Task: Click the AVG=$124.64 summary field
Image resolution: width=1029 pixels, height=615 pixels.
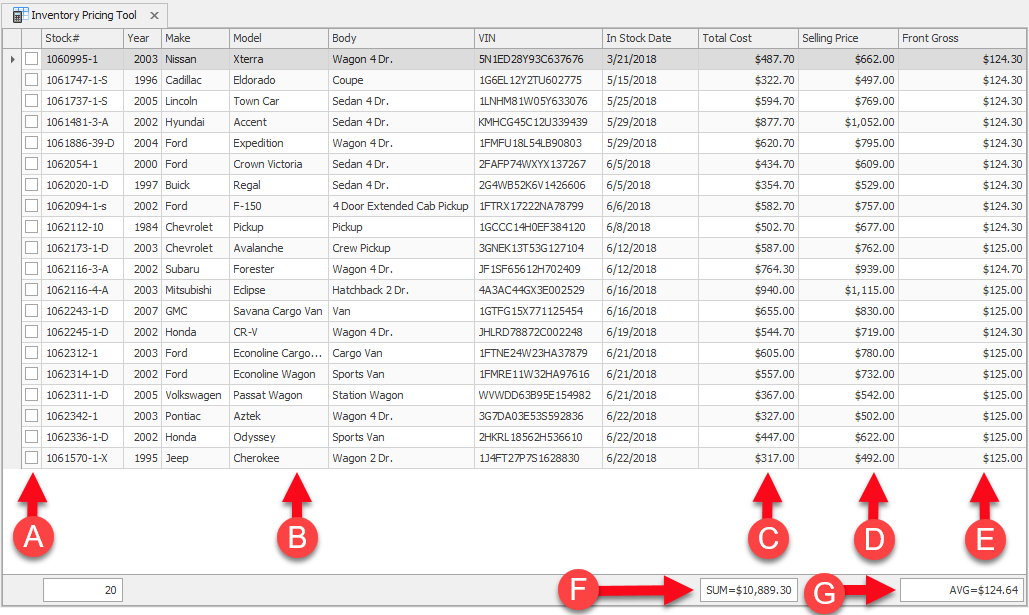Action: click(x=965, y=590)
